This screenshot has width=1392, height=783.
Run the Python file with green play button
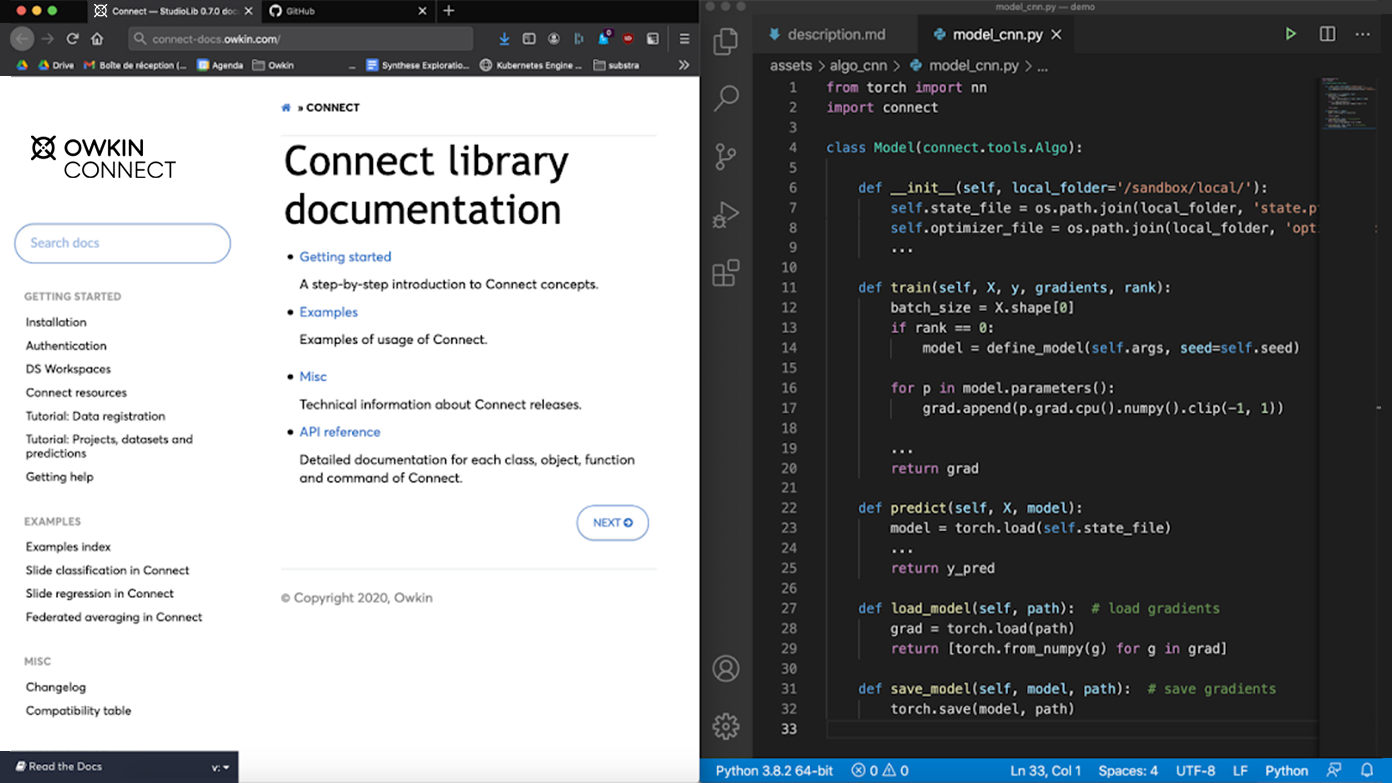pyautogui.click(x=1290, y=34)
